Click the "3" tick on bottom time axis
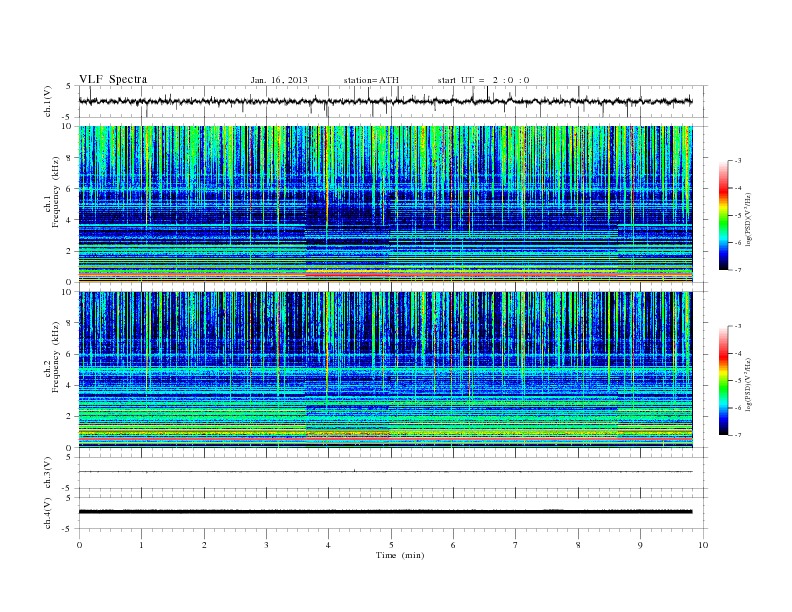This screenshot has width=792, height=612. 266,545
